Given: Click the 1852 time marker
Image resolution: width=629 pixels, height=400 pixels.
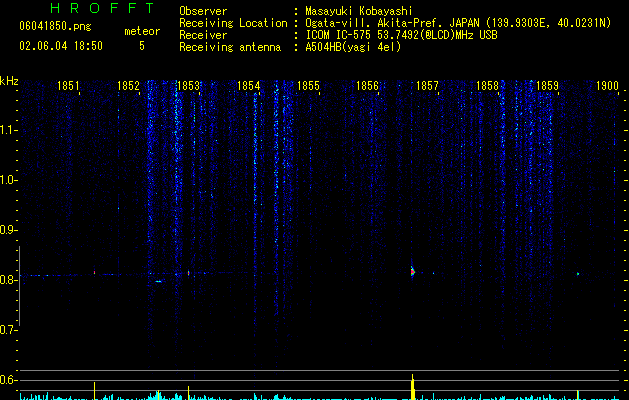Looking at the screenshot, I should pos(128,86).
